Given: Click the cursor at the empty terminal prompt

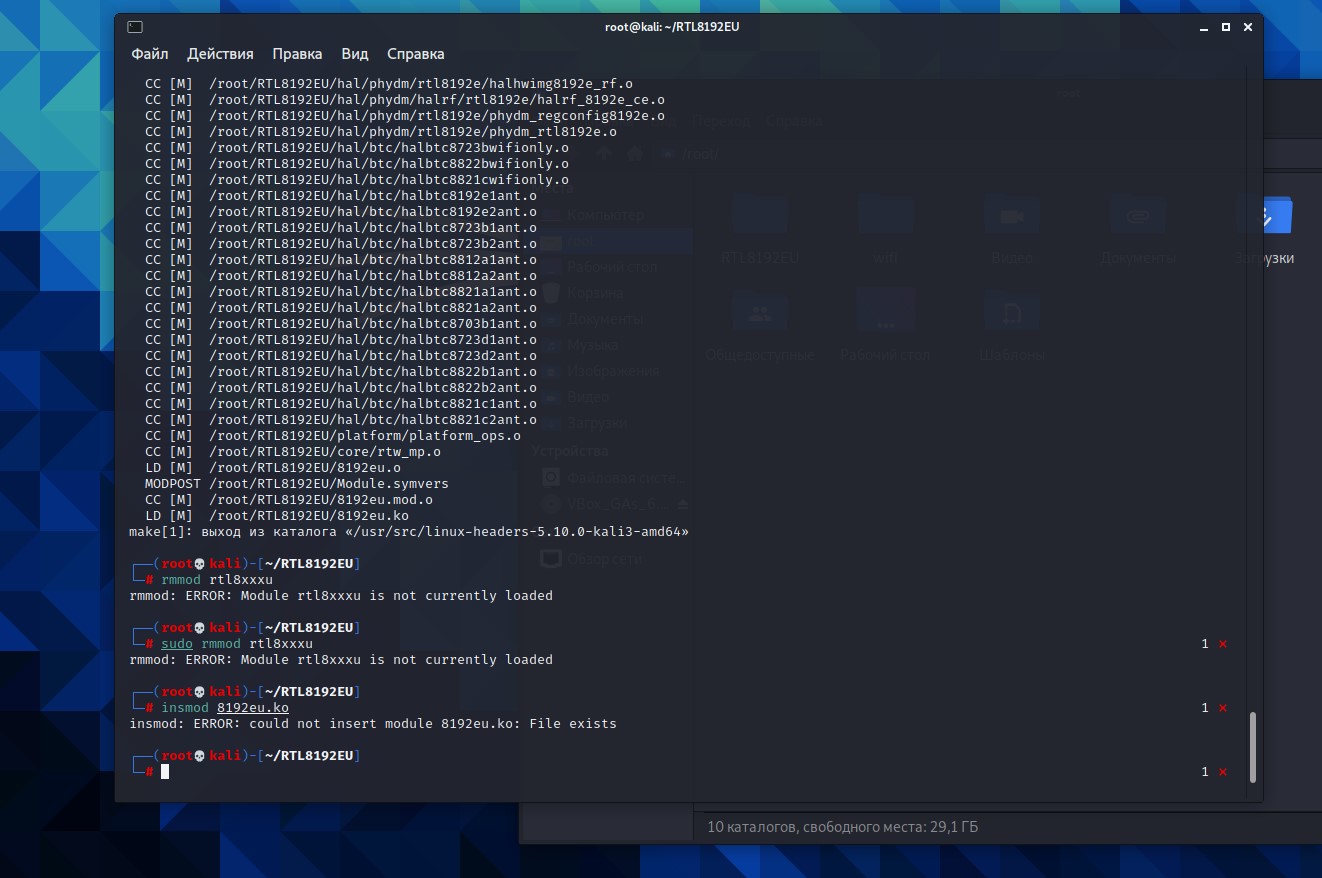Looking at the screenshot, I should pyautogui.click(x=165, y=771).
